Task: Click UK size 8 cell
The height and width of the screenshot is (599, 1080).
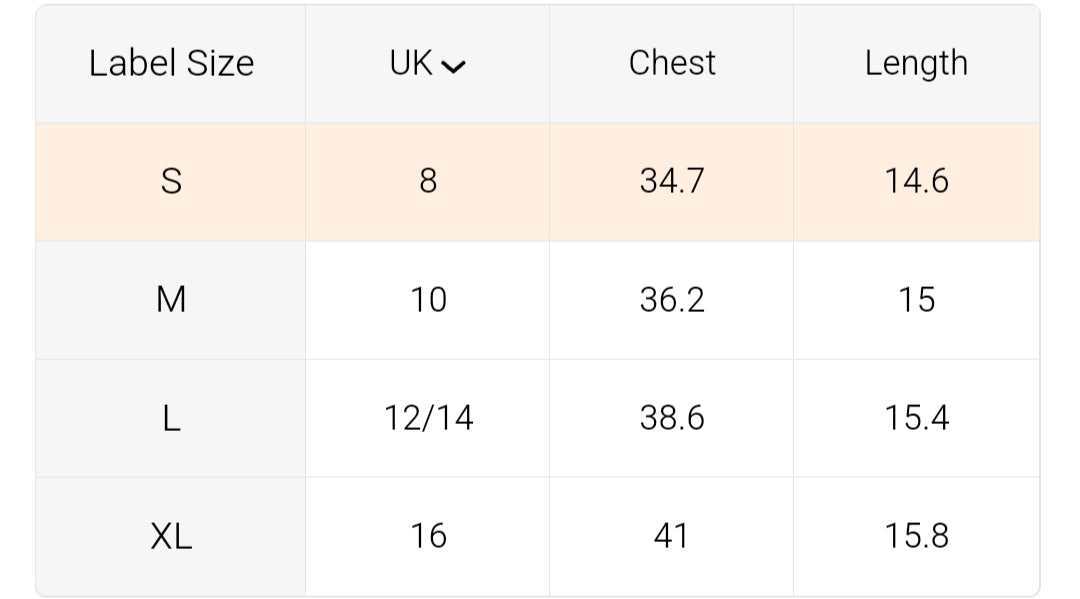Action: tap(428, 181)
